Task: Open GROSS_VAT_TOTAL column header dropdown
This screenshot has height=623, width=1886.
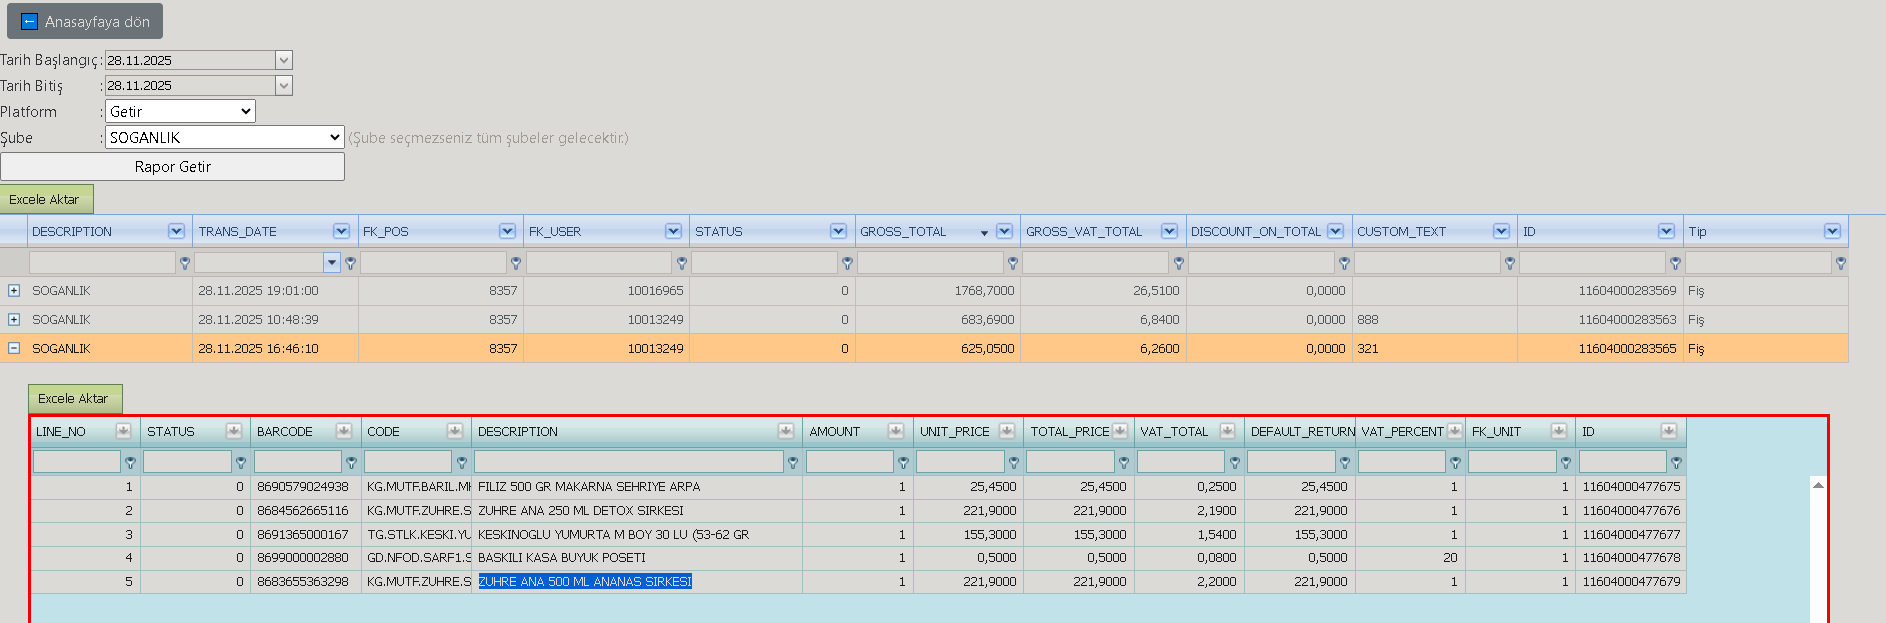Action: coord(1169,231)
